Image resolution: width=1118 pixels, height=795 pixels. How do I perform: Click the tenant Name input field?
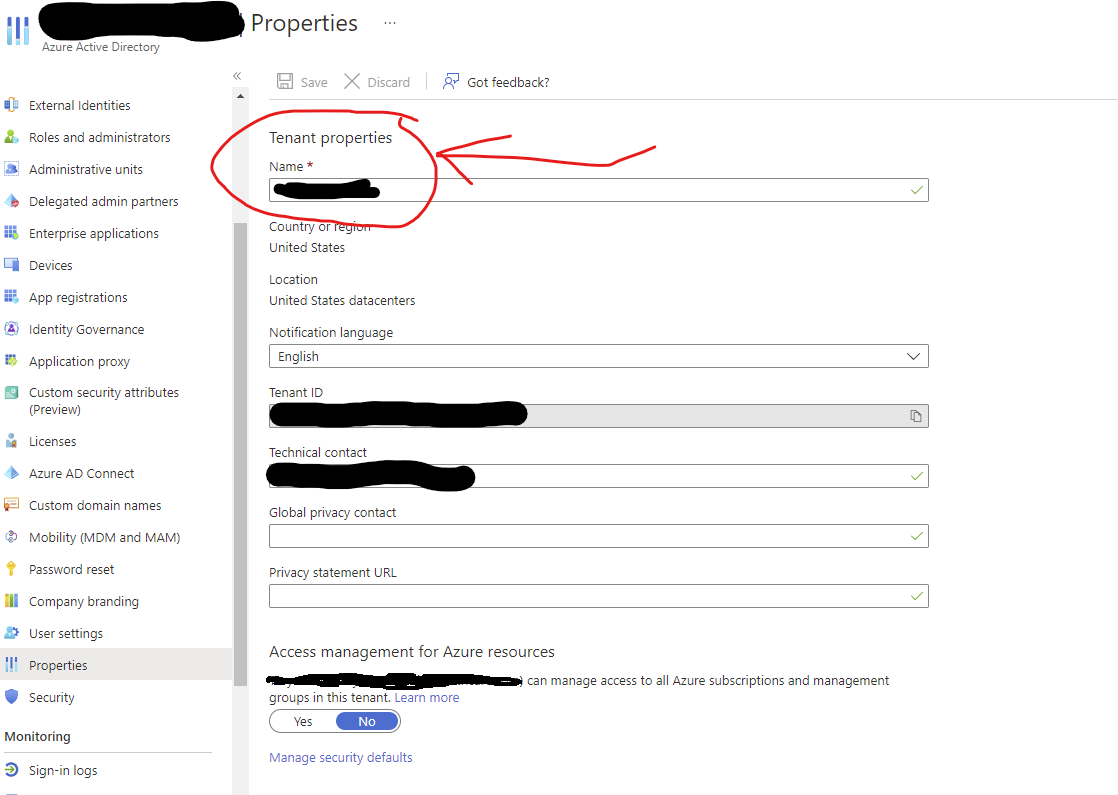[x=598, y=190]
